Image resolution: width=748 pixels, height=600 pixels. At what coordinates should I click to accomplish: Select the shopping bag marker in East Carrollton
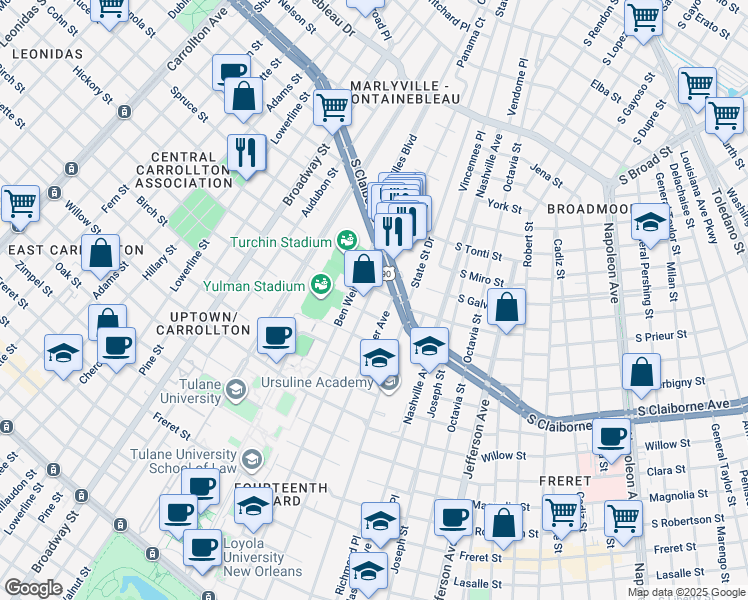(x=101, y=254)
